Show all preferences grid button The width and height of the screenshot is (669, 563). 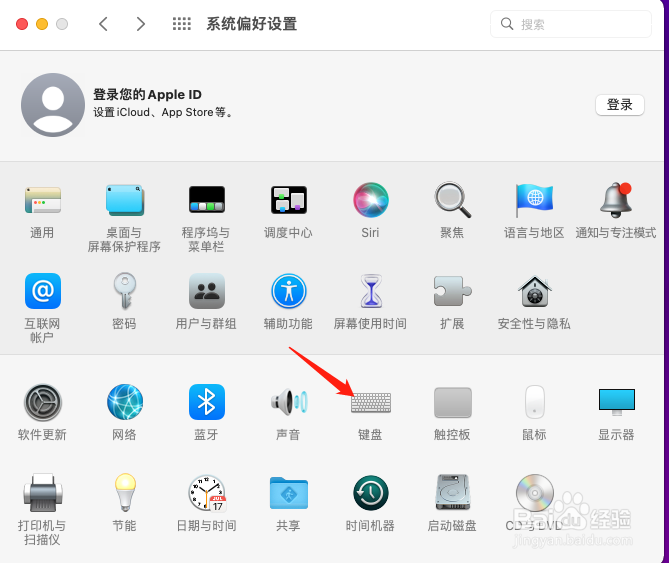182,24
